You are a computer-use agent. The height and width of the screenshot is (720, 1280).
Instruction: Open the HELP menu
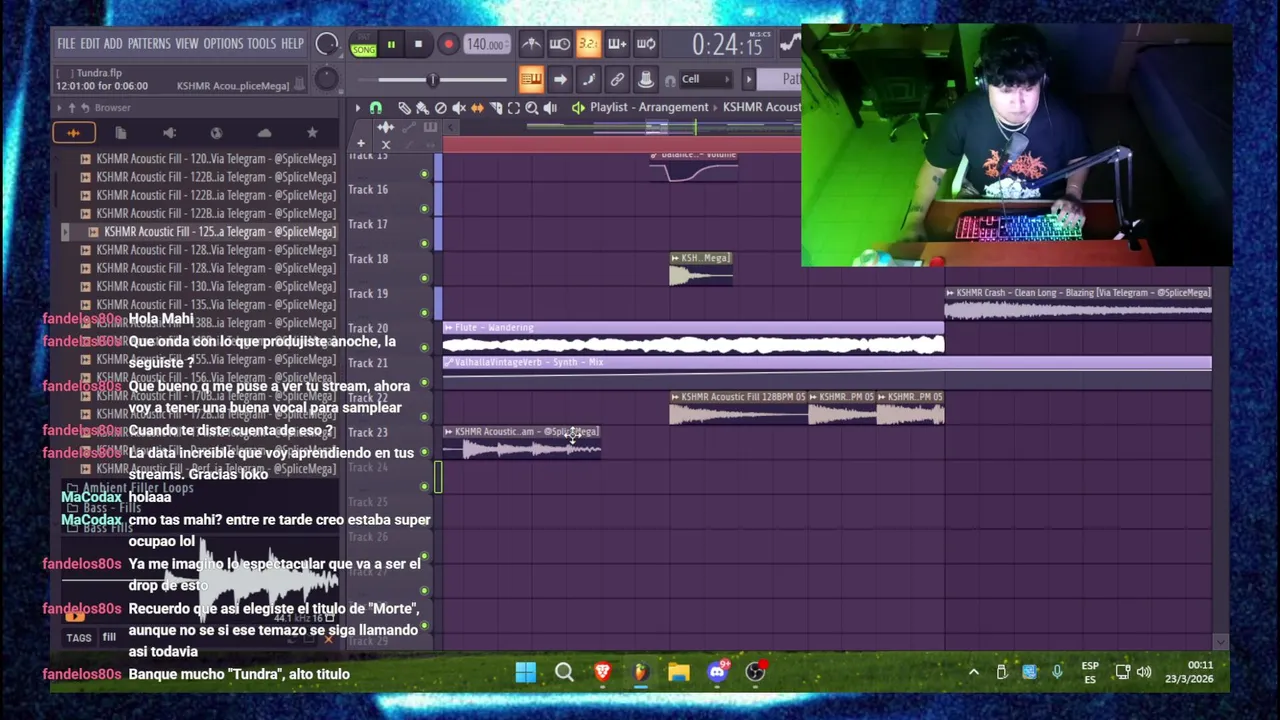tap(292, 44)
